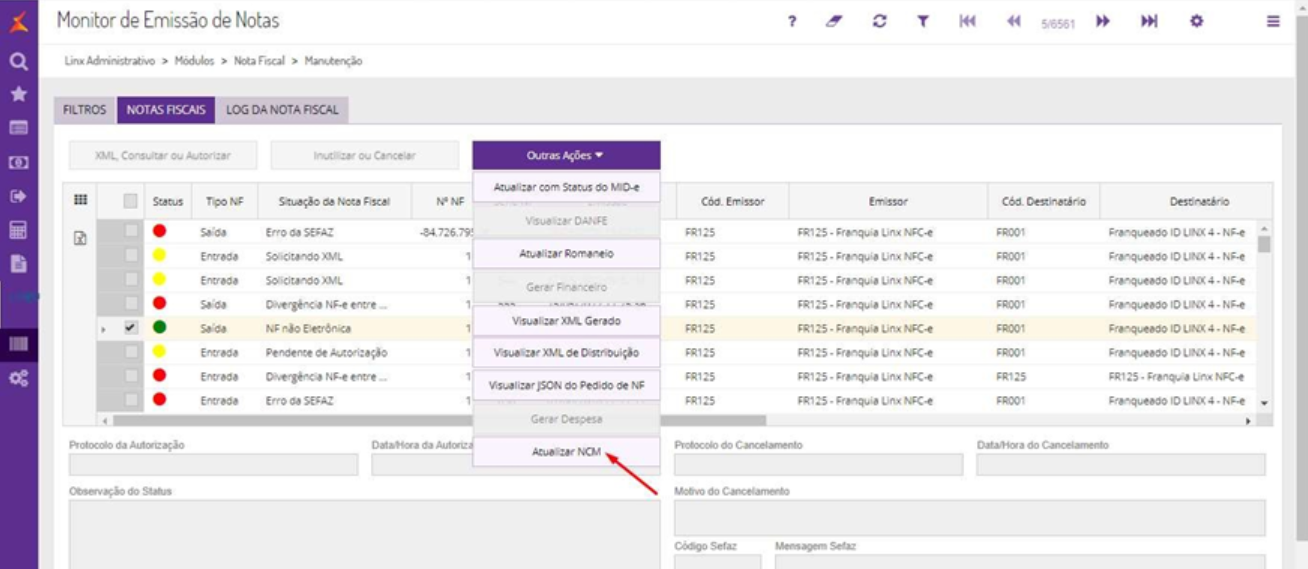The image size is (1308, 569).
Task: Check the Pendente de Autorização row checkbox
Action: 130,352
